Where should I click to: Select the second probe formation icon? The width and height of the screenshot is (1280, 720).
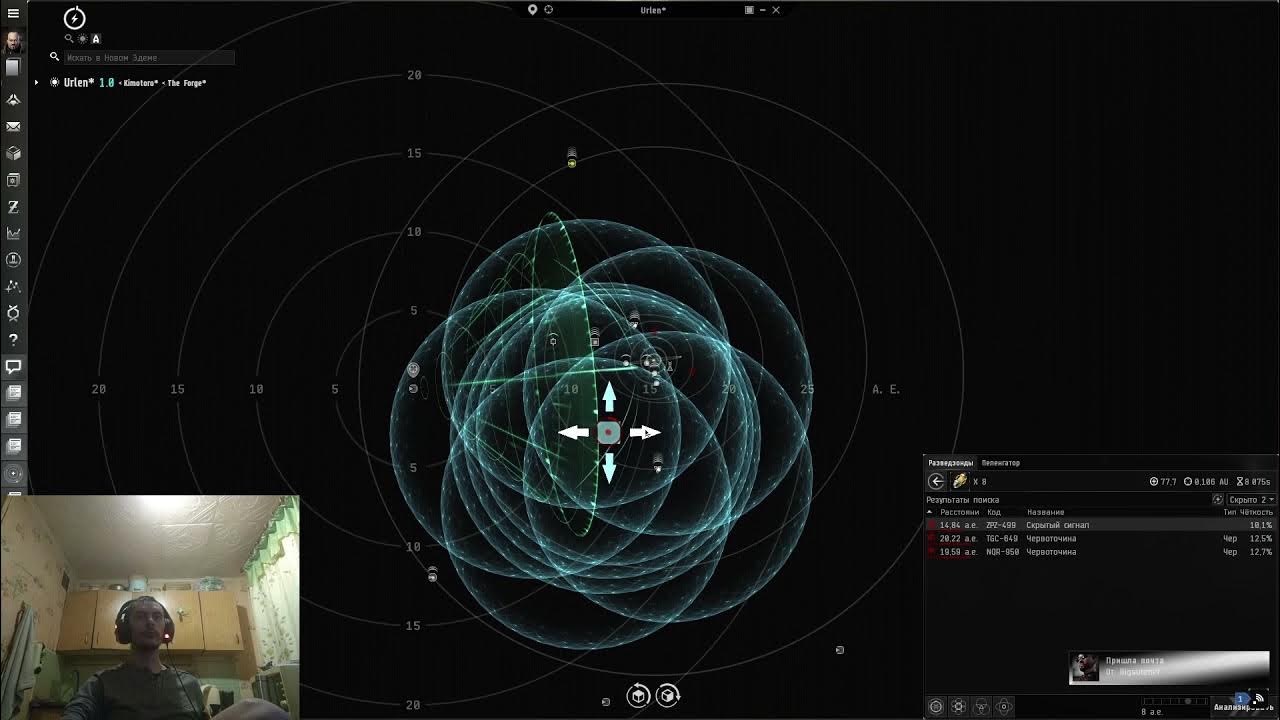point(958,706)
